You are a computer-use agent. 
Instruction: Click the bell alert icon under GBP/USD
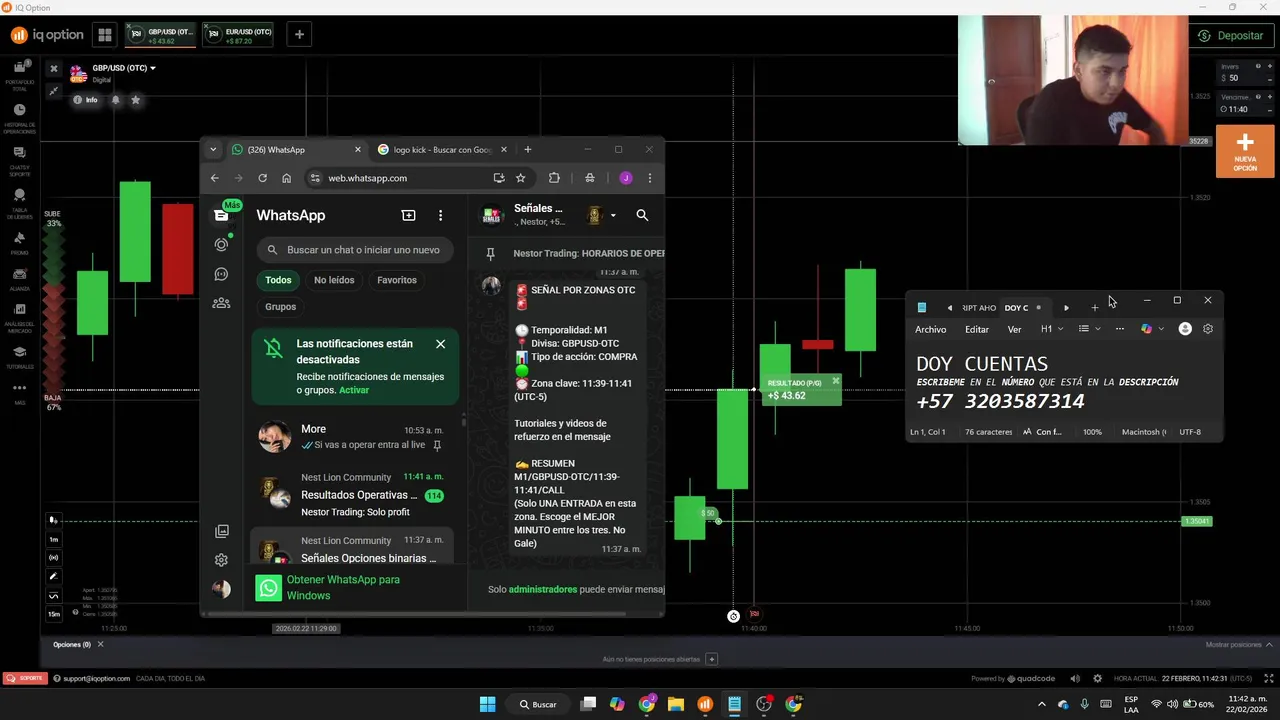pyautogui.click(x=116, y=100)
